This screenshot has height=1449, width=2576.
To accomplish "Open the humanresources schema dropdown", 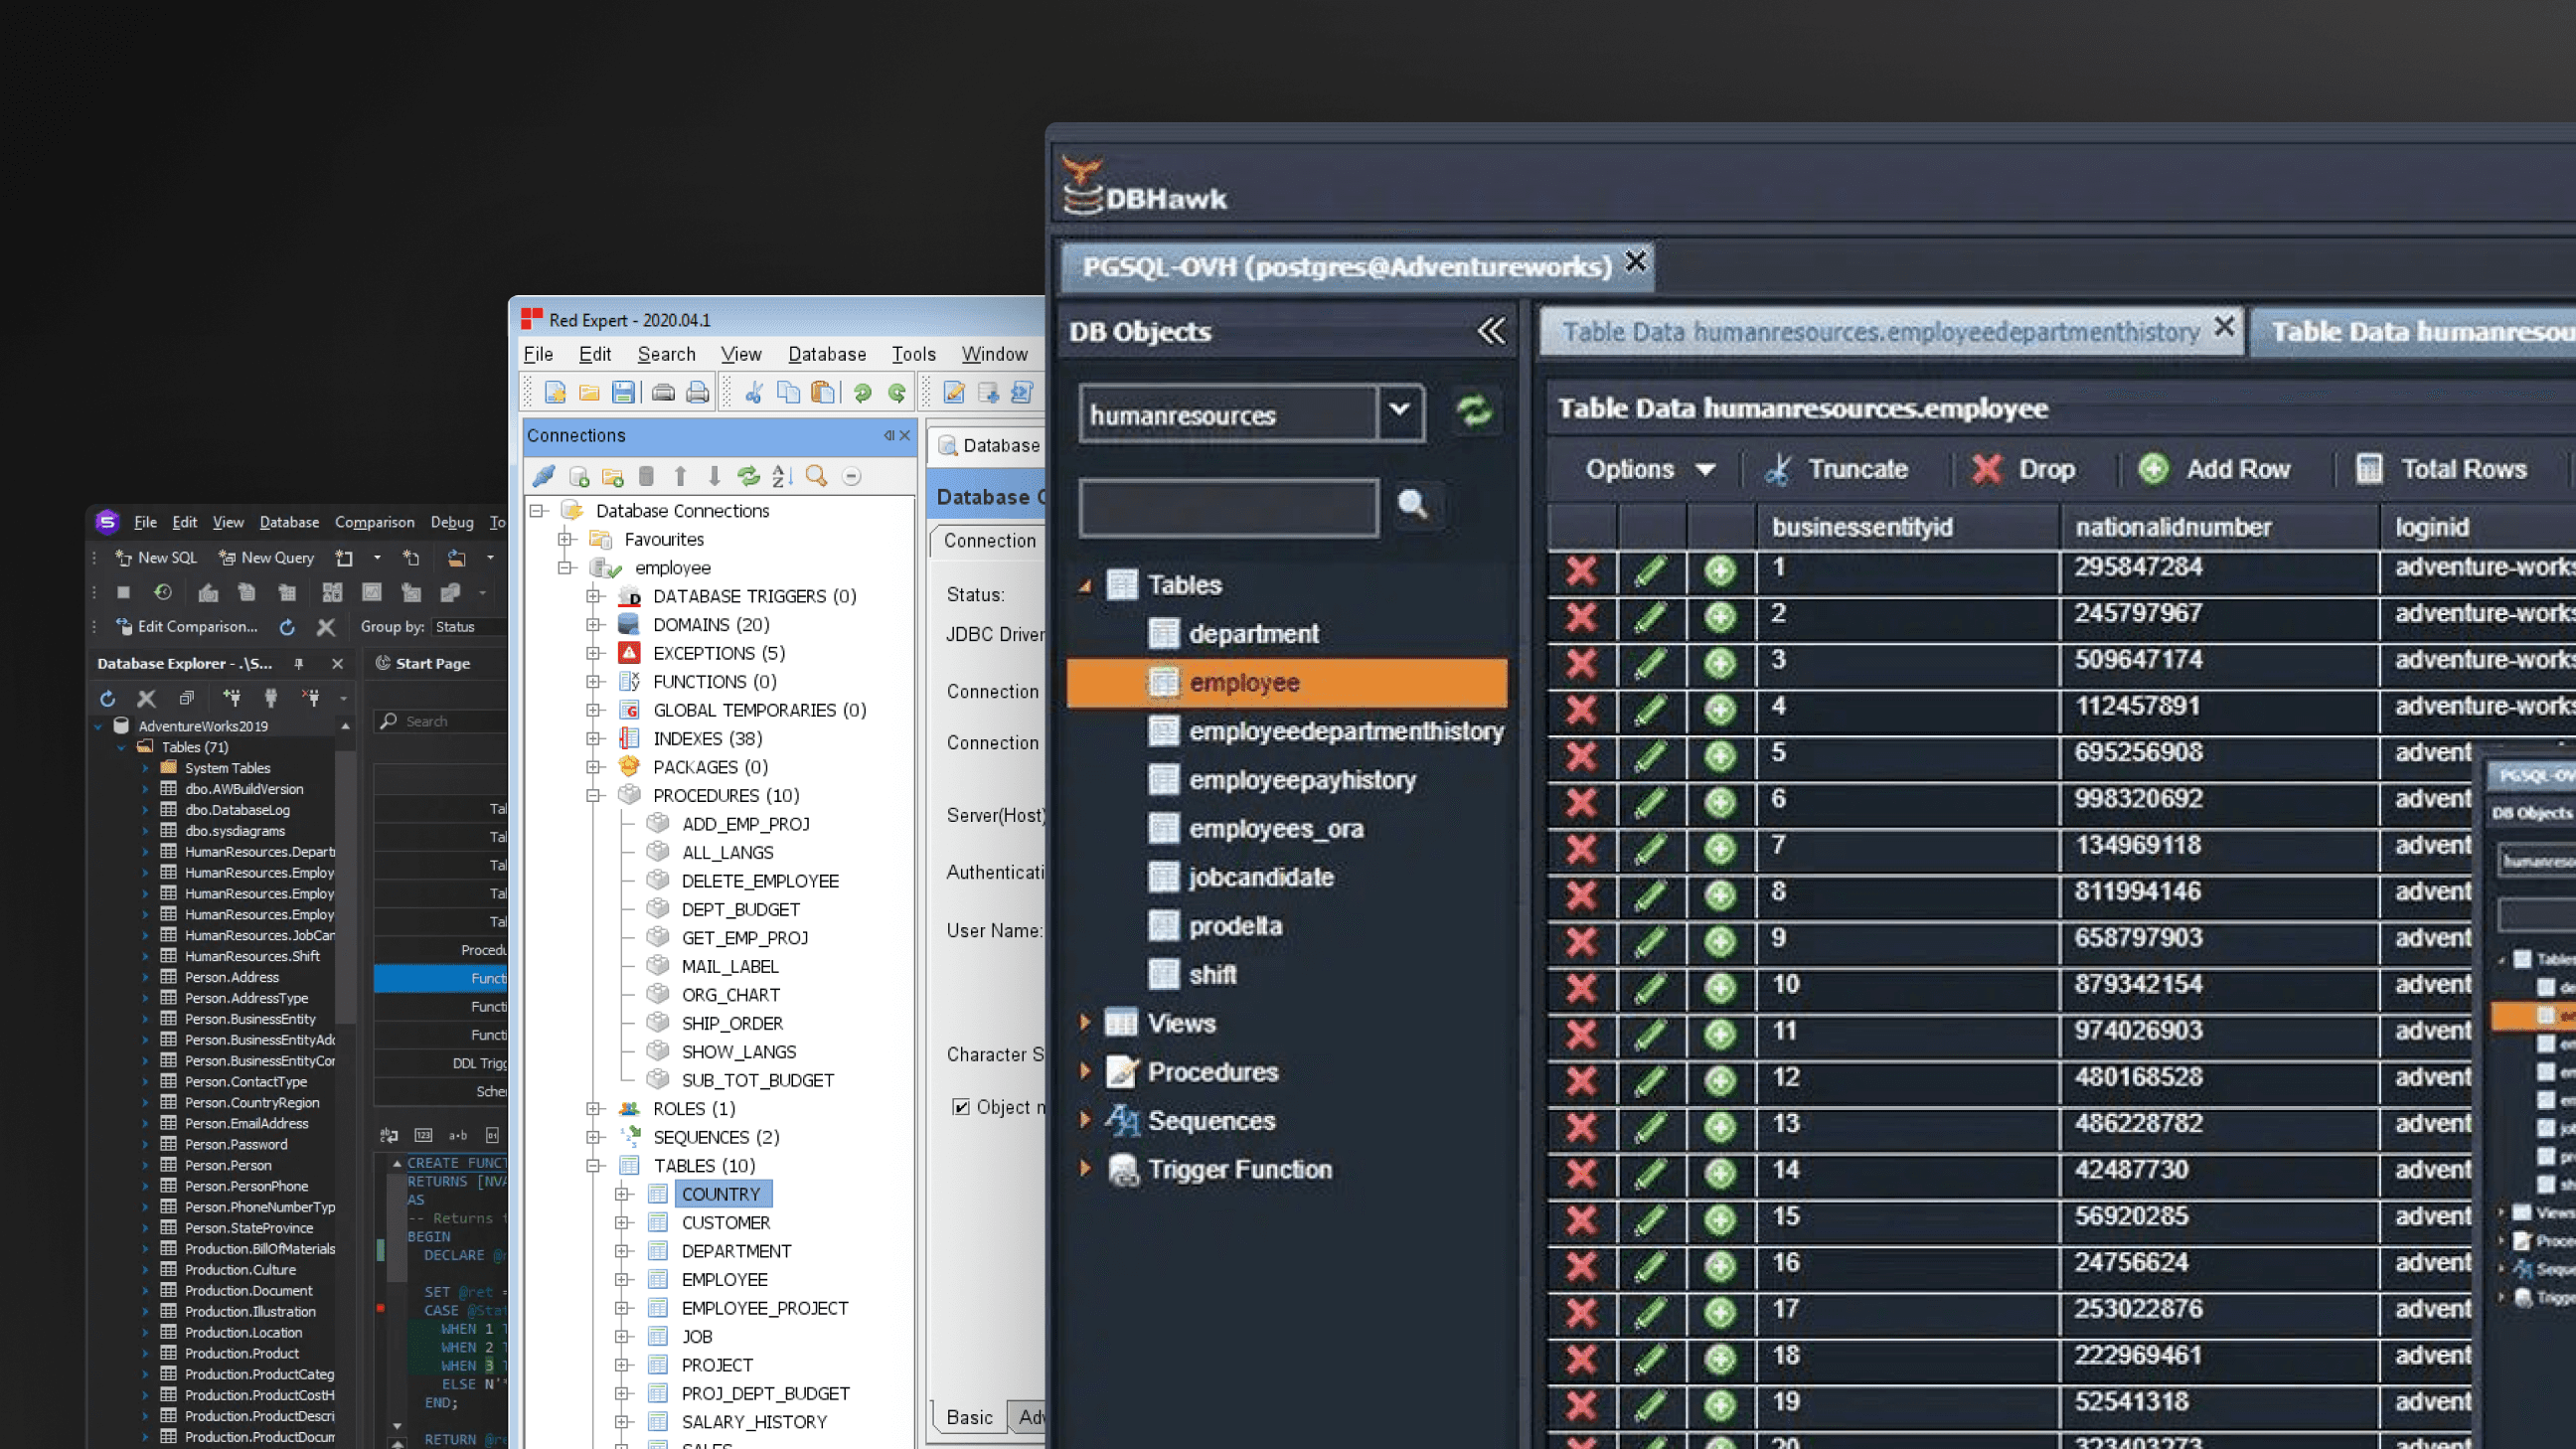I will pyautogui.click(x=1399, y=410).
